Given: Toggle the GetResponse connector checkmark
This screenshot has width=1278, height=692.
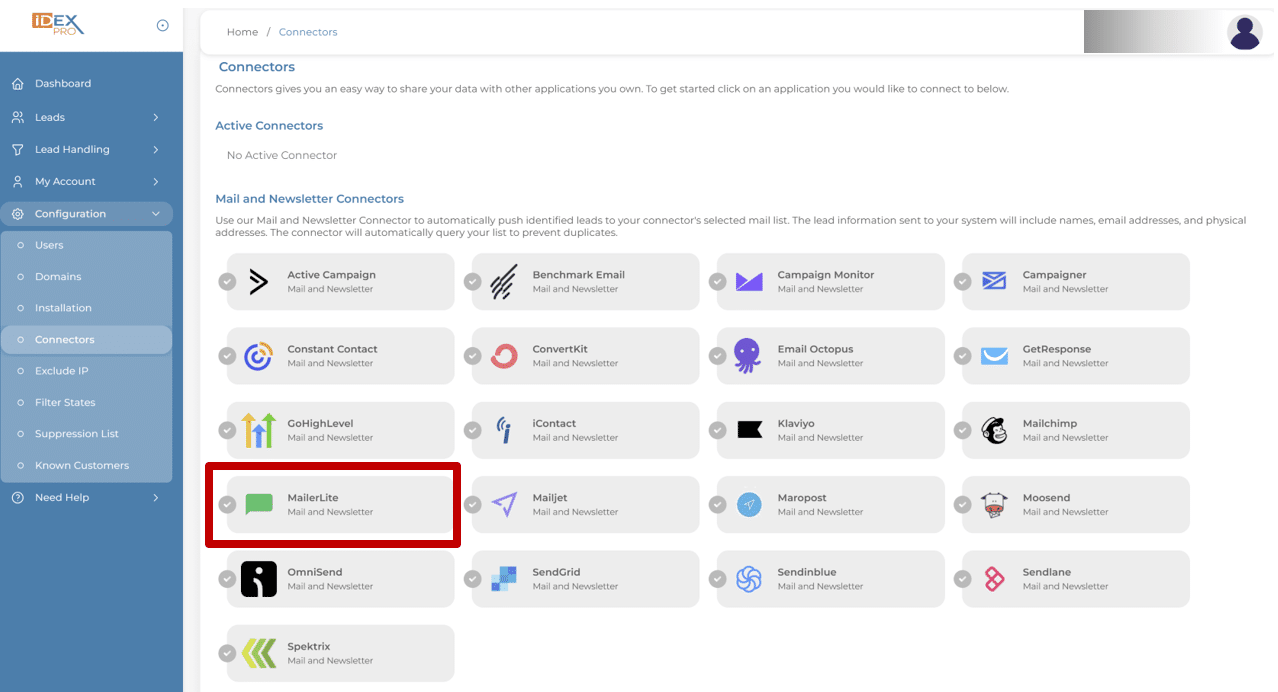Looking at the screenshot, I should [963, 356].
